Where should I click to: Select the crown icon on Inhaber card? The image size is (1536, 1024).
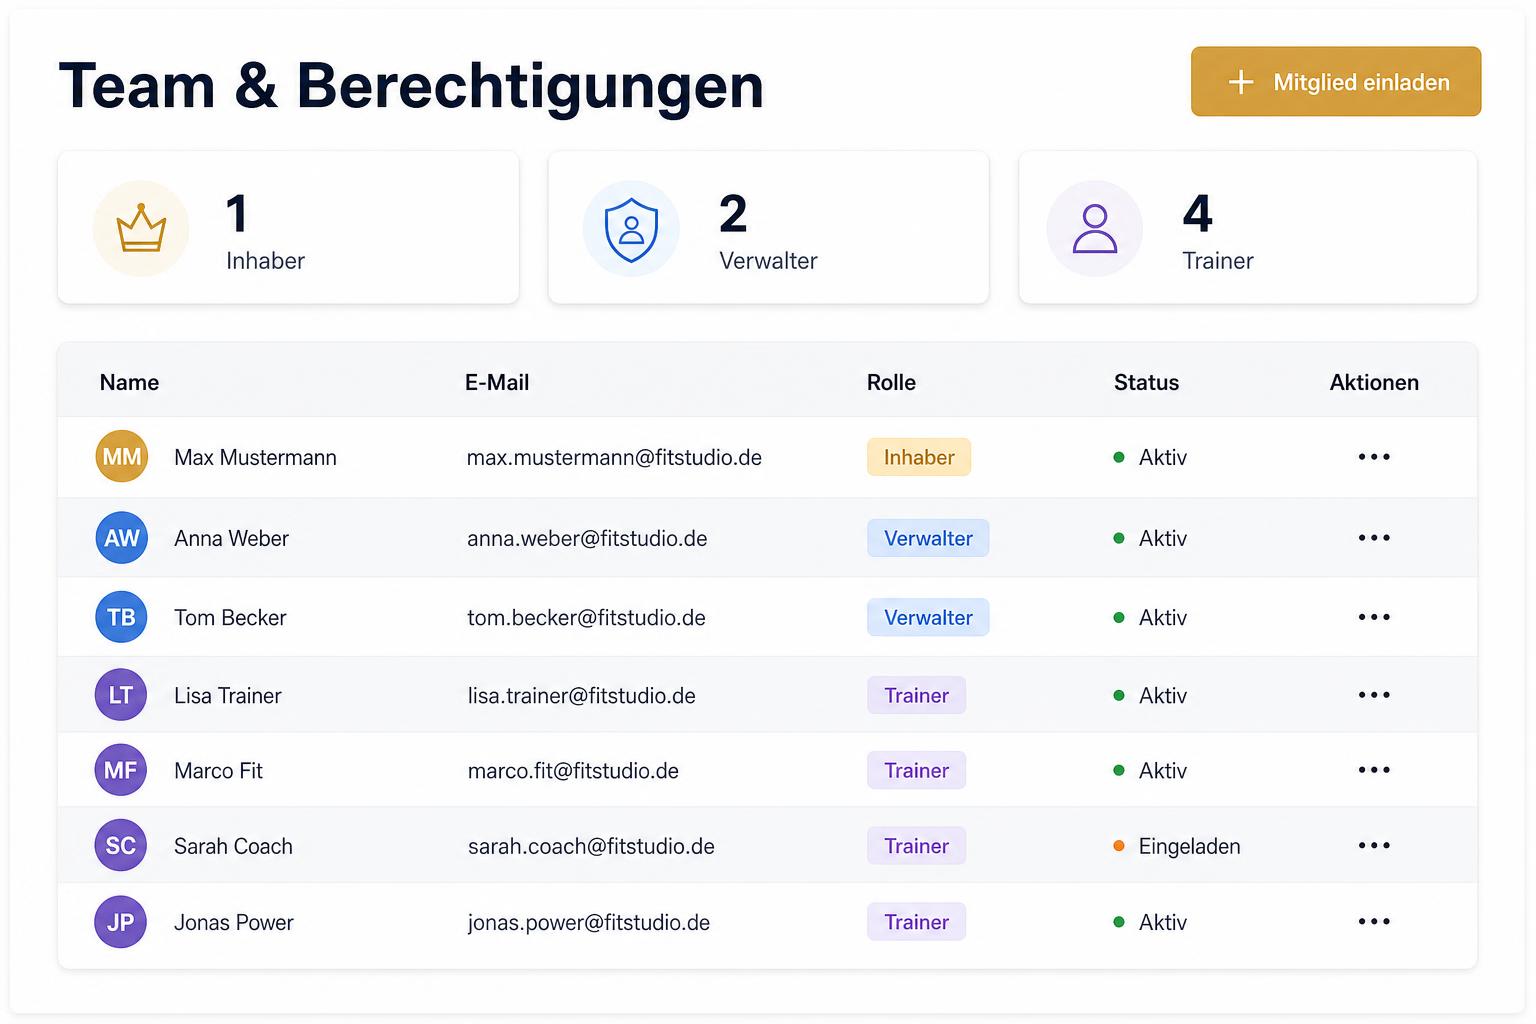[141, 228]
